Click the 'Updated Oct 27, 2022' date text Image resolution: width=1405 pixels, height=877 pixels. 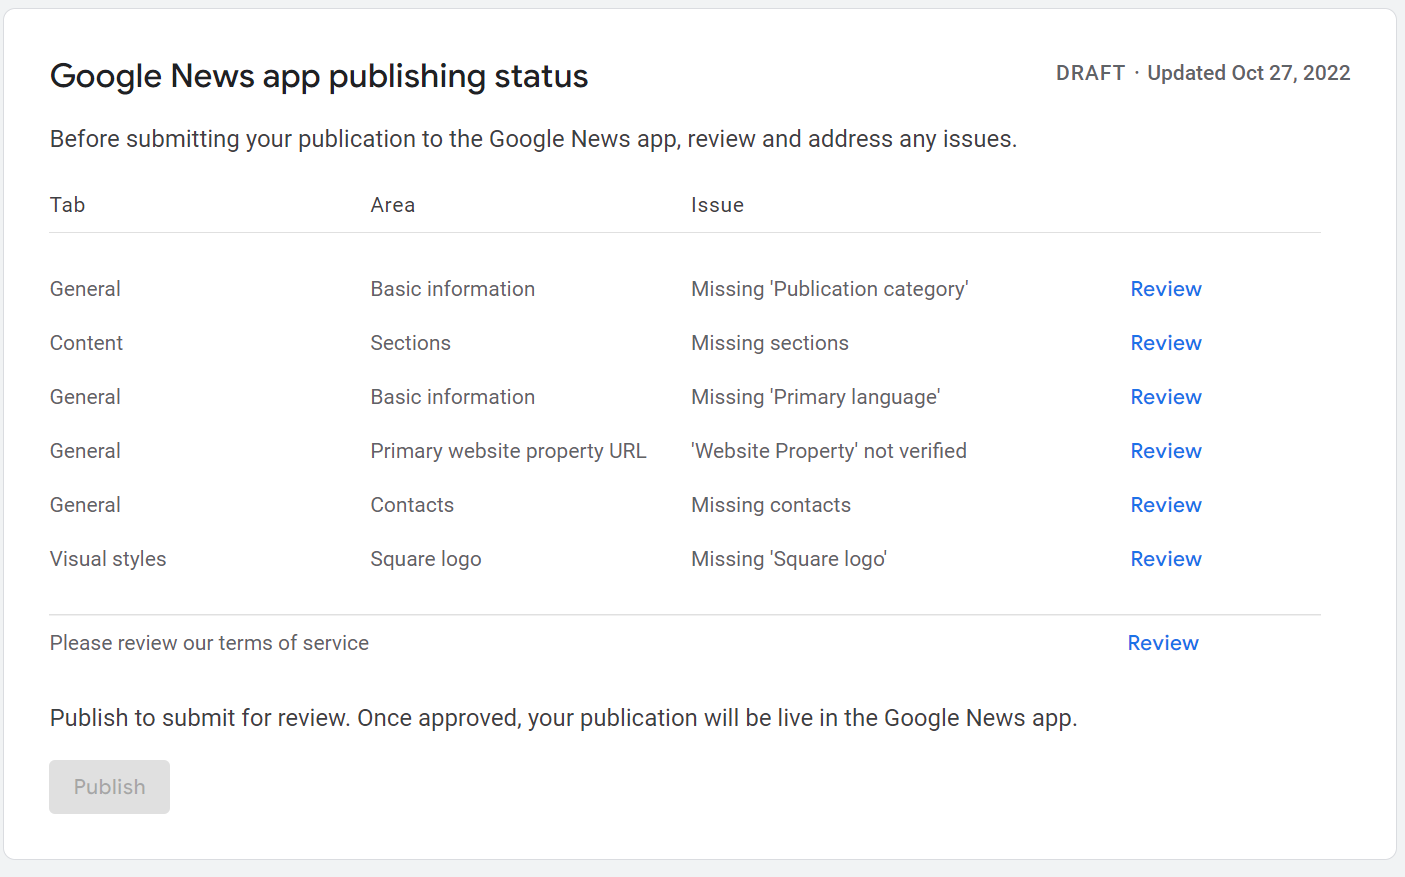(1248, 73)
